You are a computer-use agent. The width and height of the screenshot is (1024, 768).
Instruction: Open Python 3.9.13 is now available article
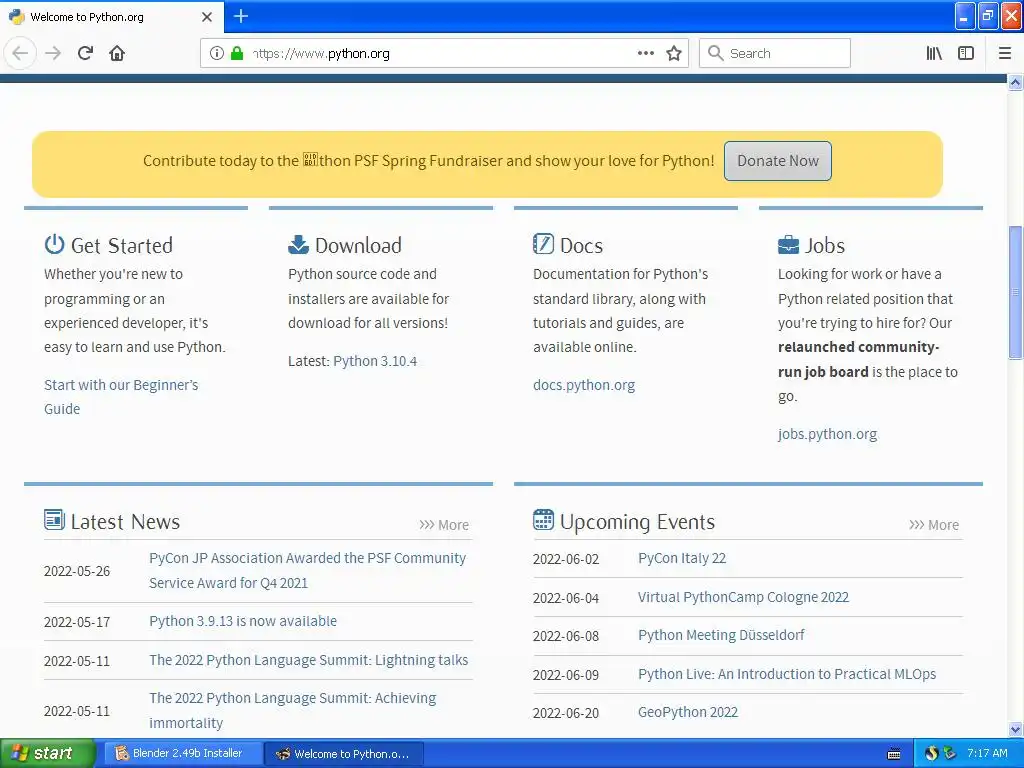pos(243,621)
